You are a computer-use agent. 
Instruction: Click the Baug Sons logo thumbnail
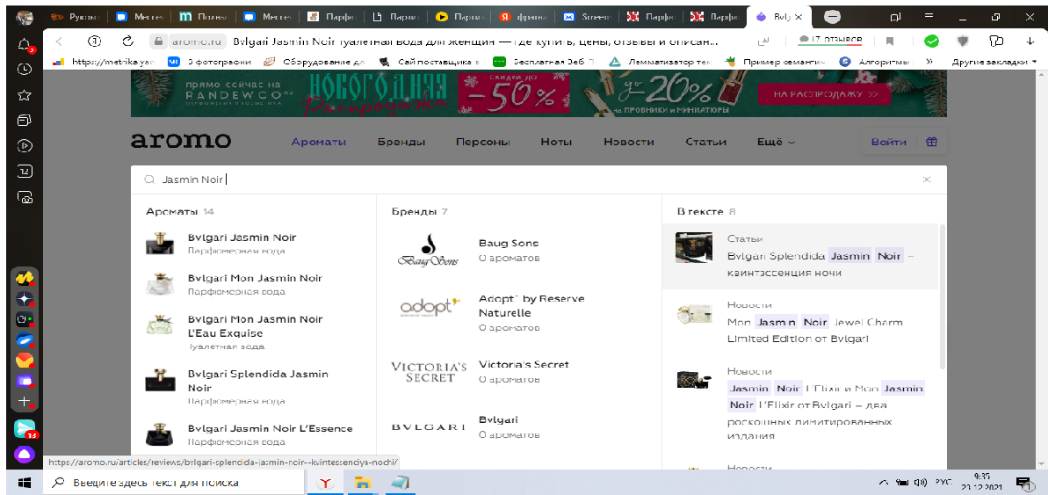(428, 250)
